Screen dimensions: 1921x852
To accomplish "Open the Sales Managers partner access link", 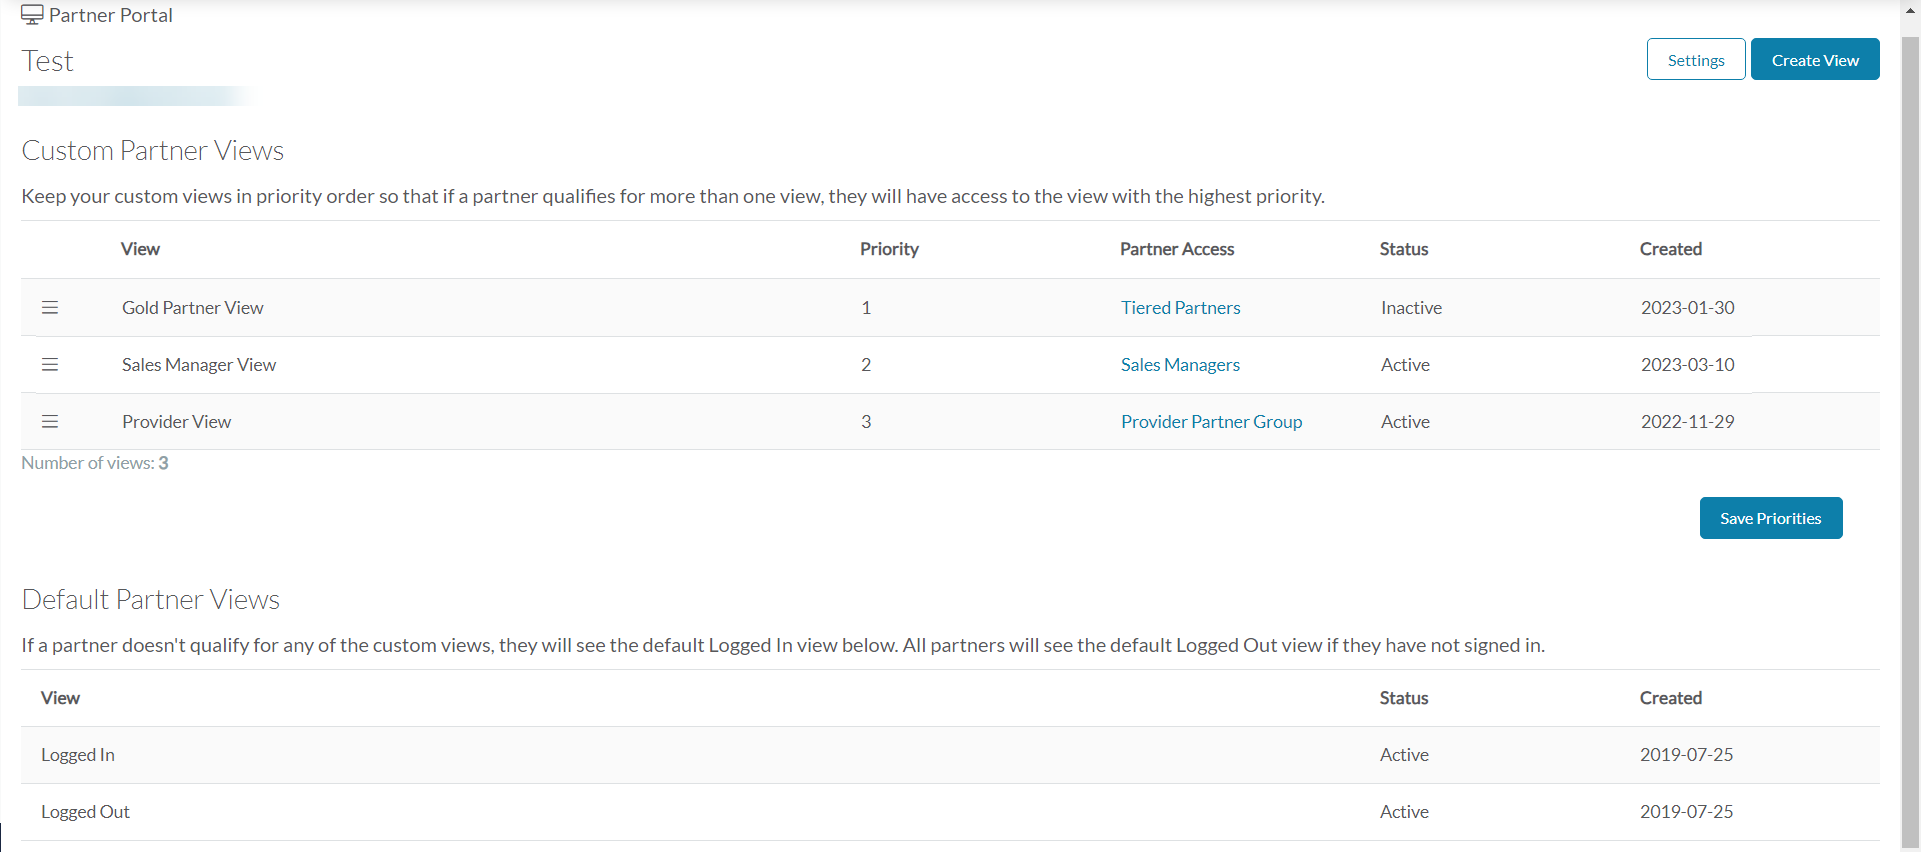I will (x=1180, y=364).
